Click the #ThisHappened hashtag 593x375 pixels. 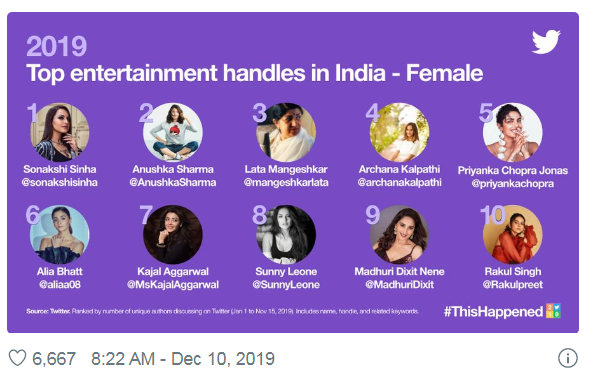(493, 311)
